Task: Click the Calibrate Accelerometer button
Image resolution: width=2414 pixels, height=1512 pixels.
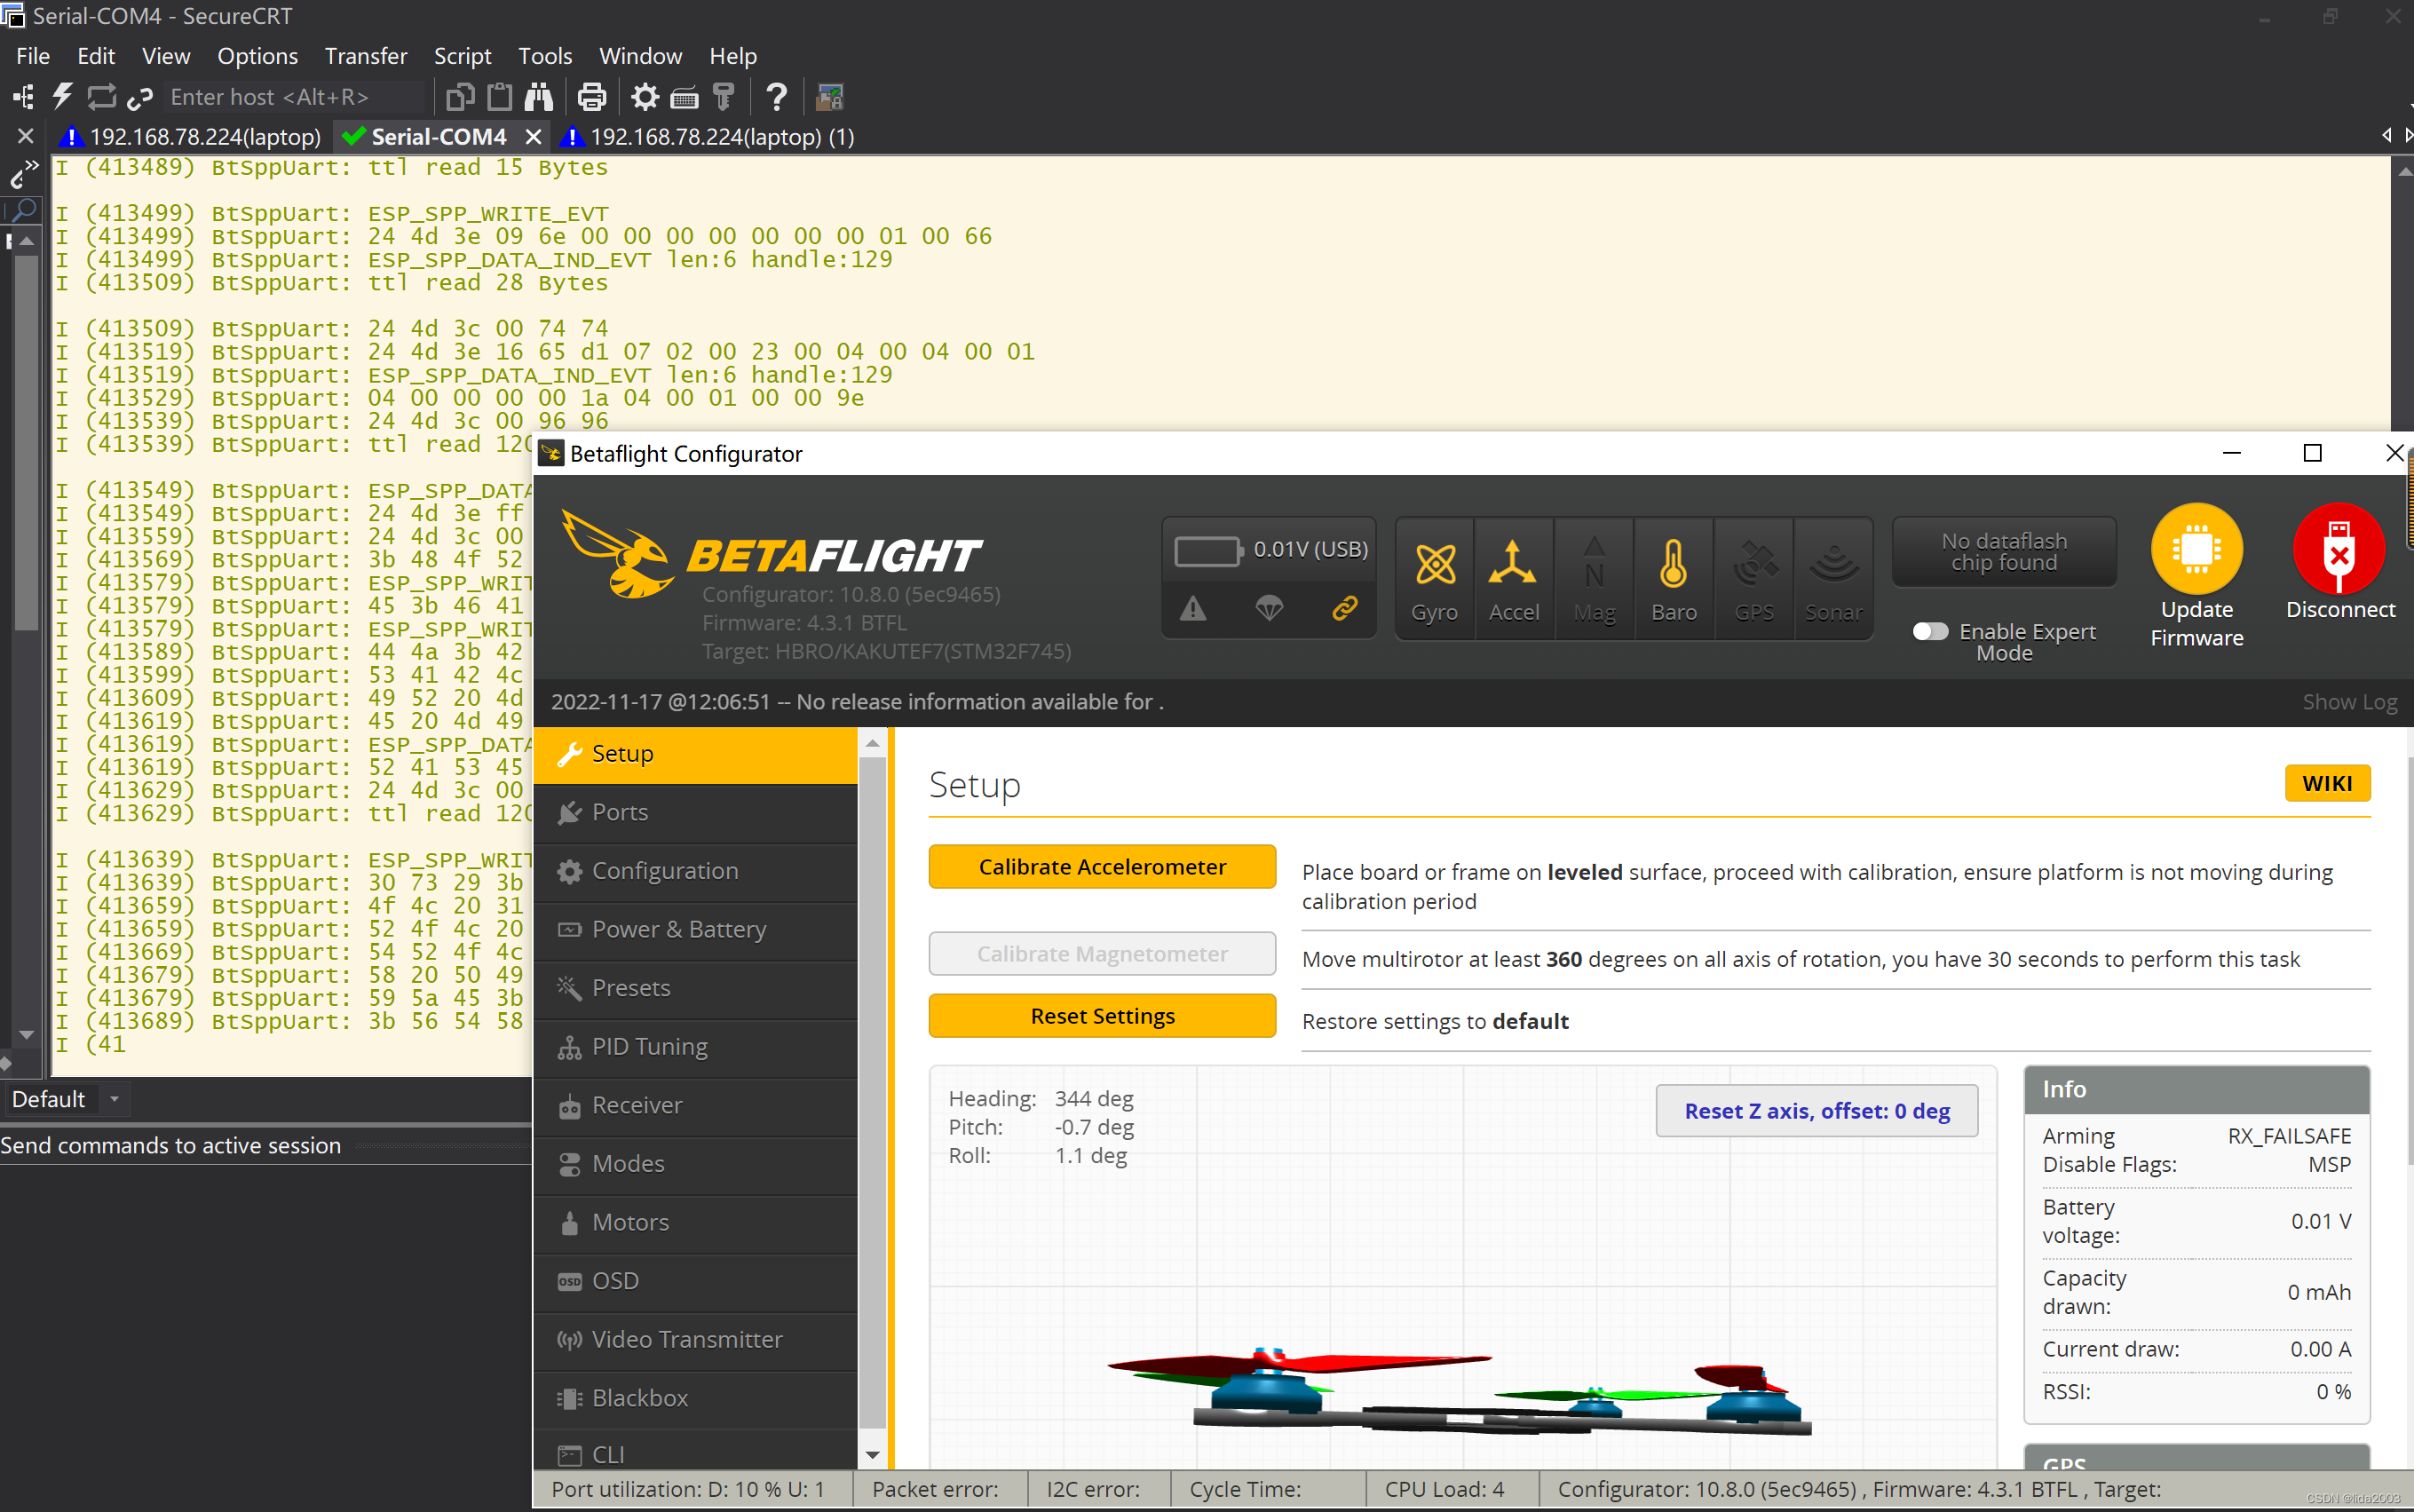Action: (x=1102, y=866)
